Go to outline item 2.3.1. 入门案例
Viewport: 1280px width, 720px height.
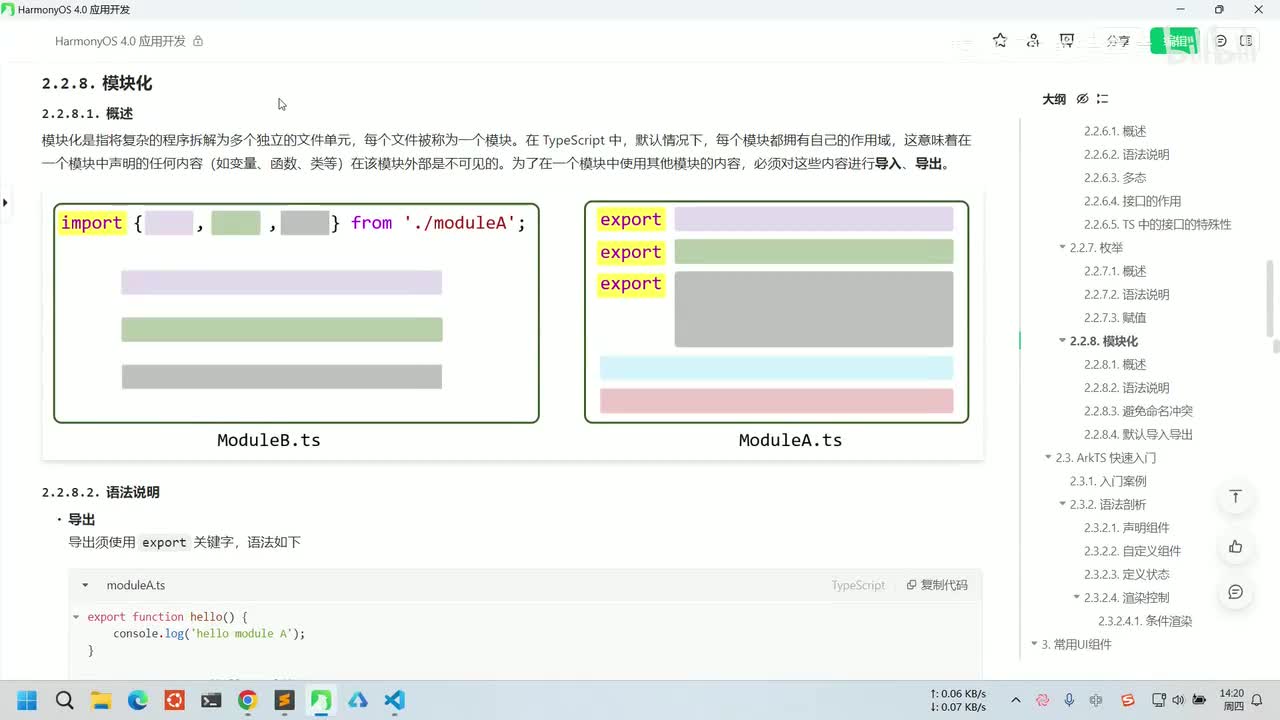click(1108, 481)
